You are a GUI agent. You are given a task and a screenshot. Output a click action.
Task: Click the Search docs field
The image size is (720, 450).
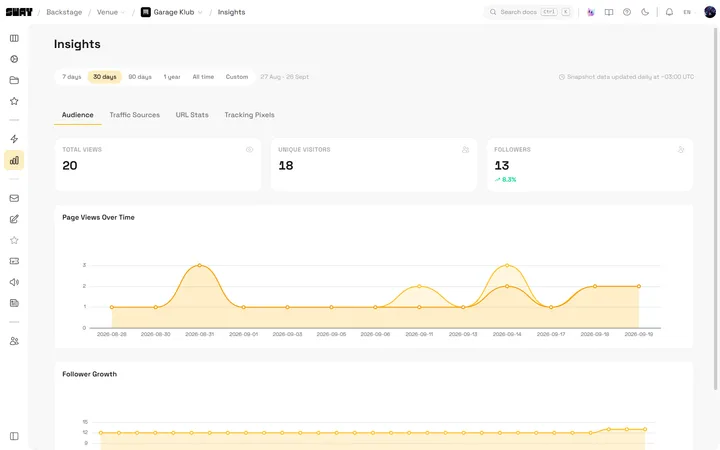(529, 12)
